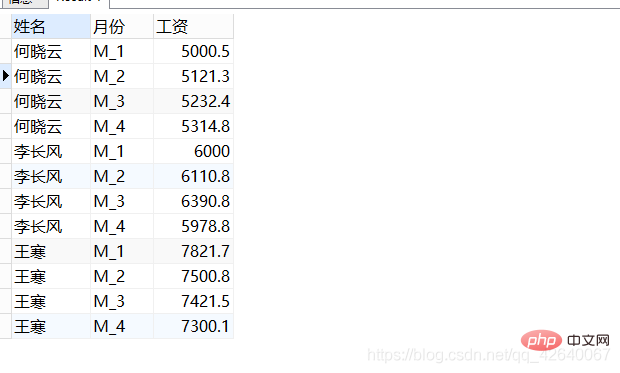Select the 6390.8 value cell

coord(194,201)
